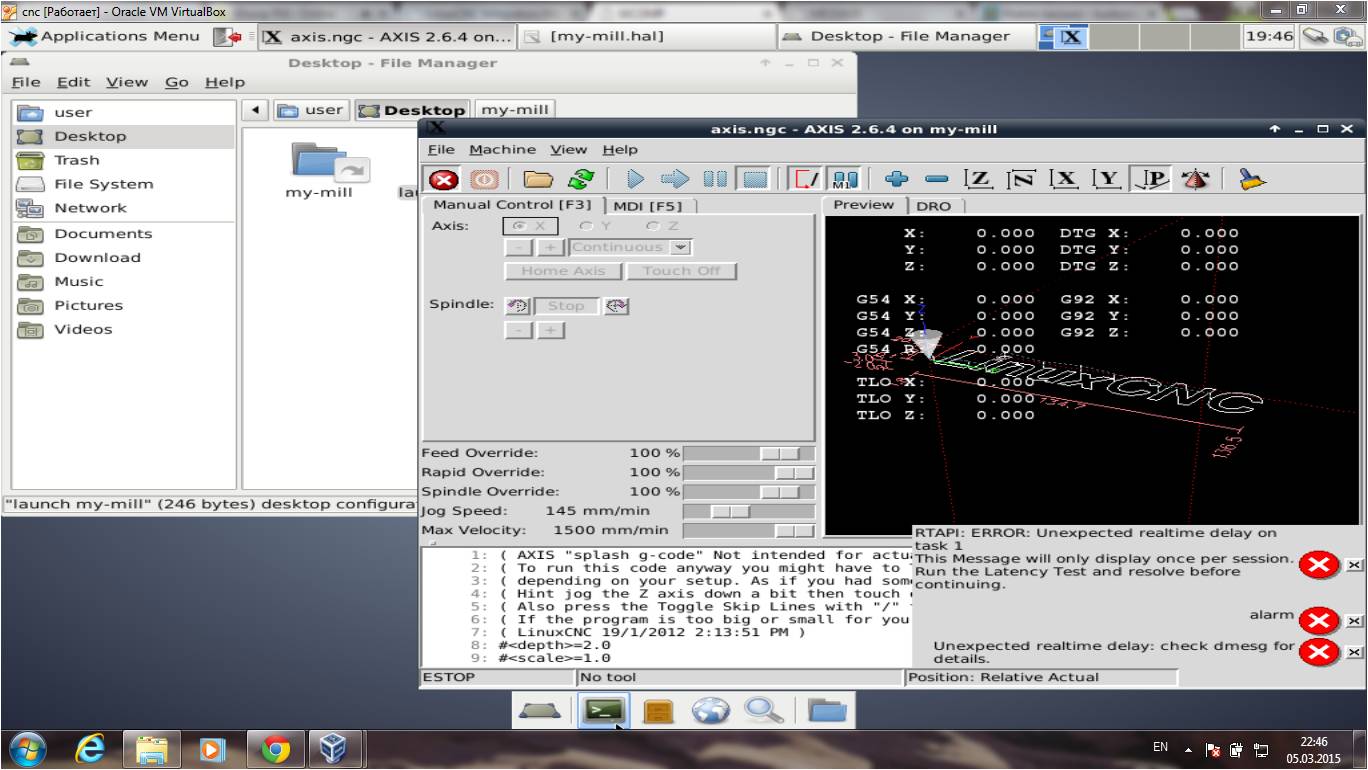
Task: Dismiss the 'check dmesg' delay notification
Action: pos(1354,653)
